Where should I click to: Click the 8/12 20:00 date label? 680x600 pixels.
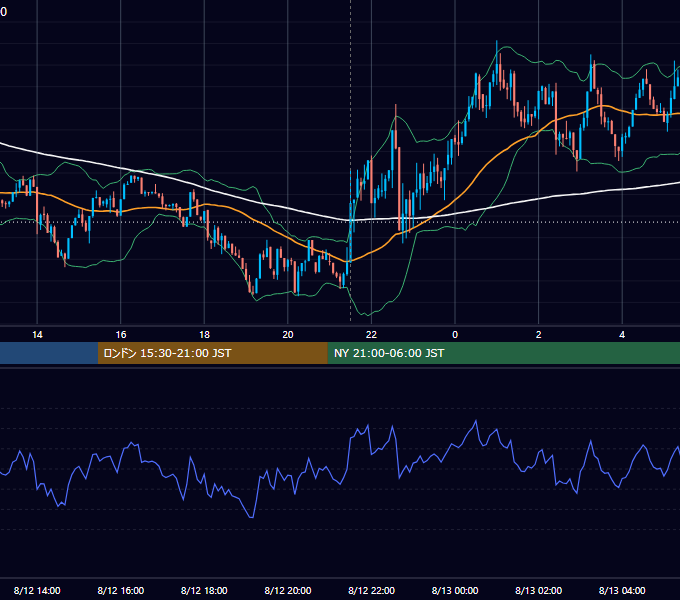[x=288, y=590]
